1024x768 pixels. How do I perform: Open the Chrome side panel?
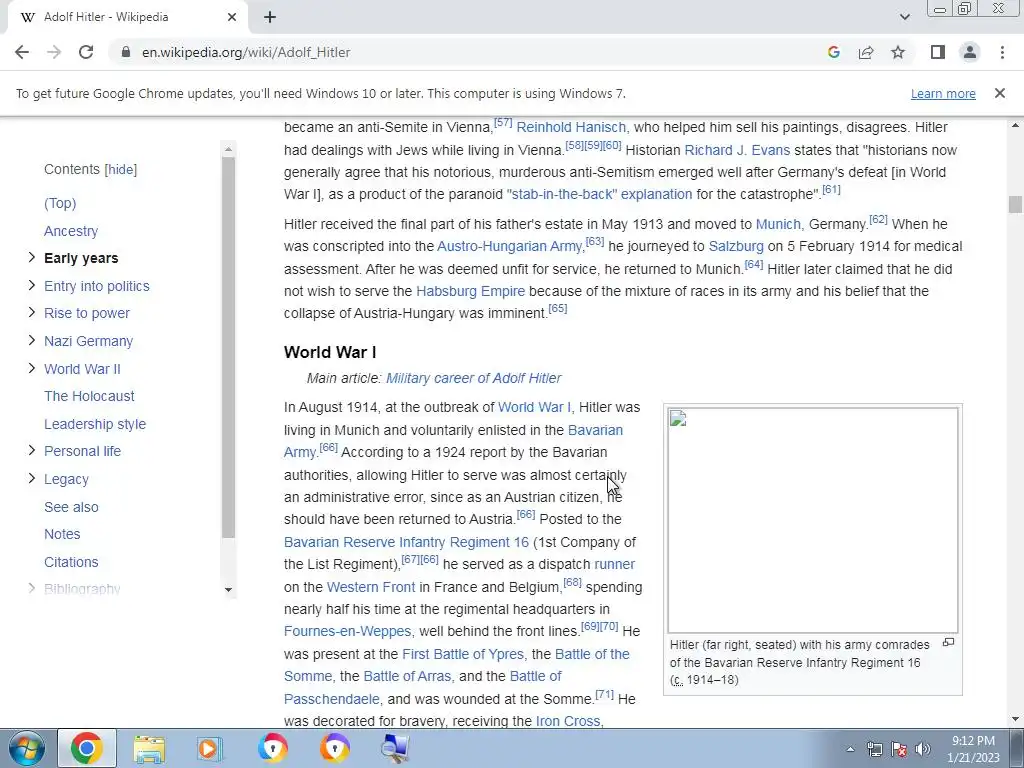[938, 52]
